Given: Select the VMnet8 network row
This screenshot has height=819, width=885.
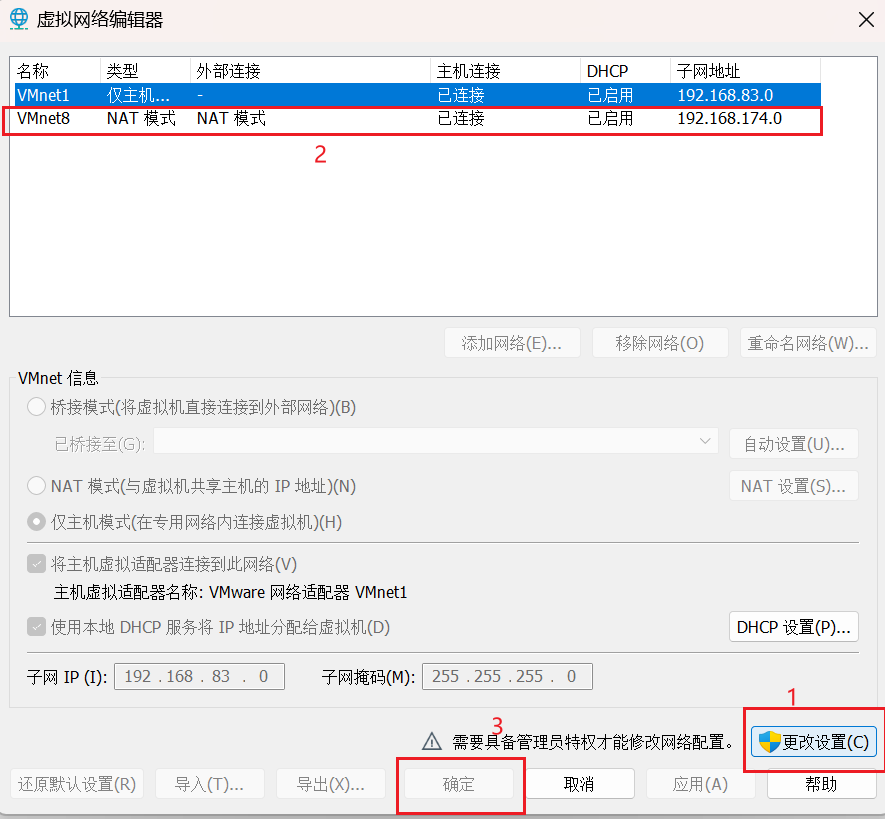Looking at the screenshot, I should [418, 119].
